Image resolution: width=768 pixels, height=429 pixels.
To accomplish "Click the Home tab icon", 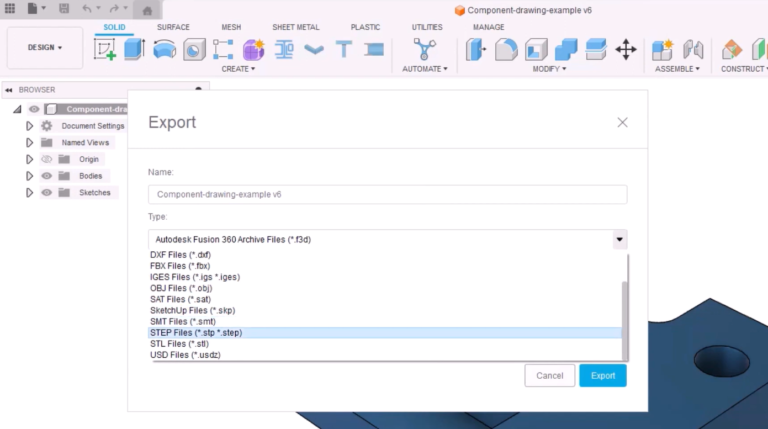I will [x=147, y=10].
